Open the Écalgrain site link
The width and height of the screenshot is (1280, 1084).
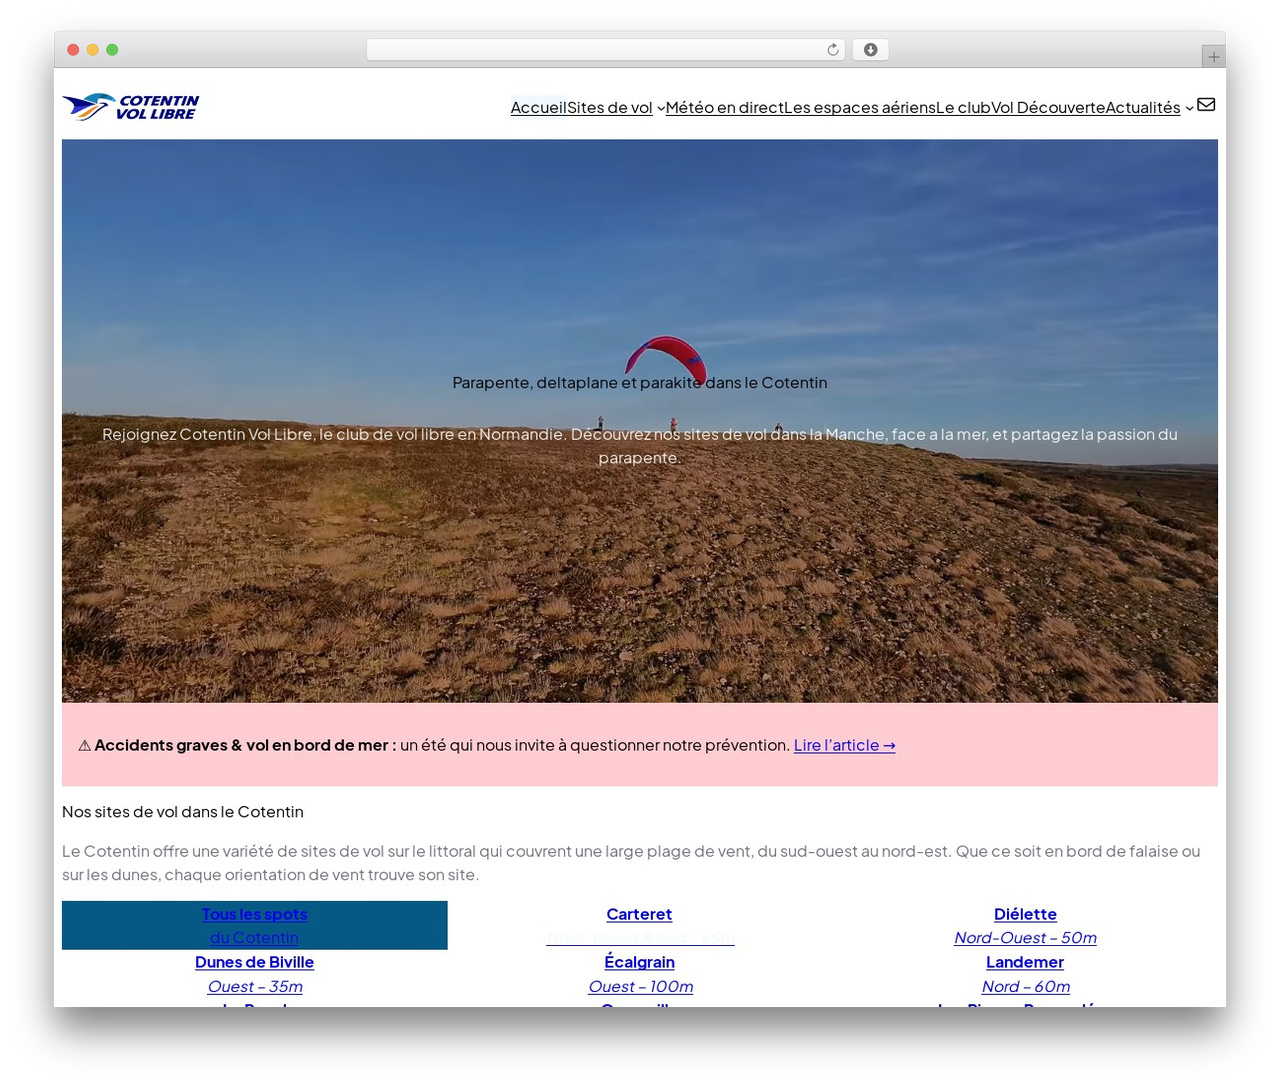639,962
